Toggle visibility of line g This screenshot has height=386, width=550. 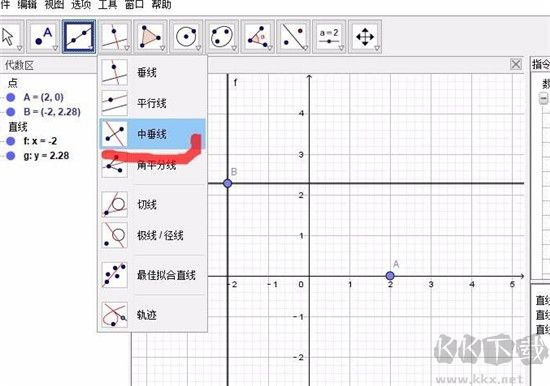click(11, 156)
